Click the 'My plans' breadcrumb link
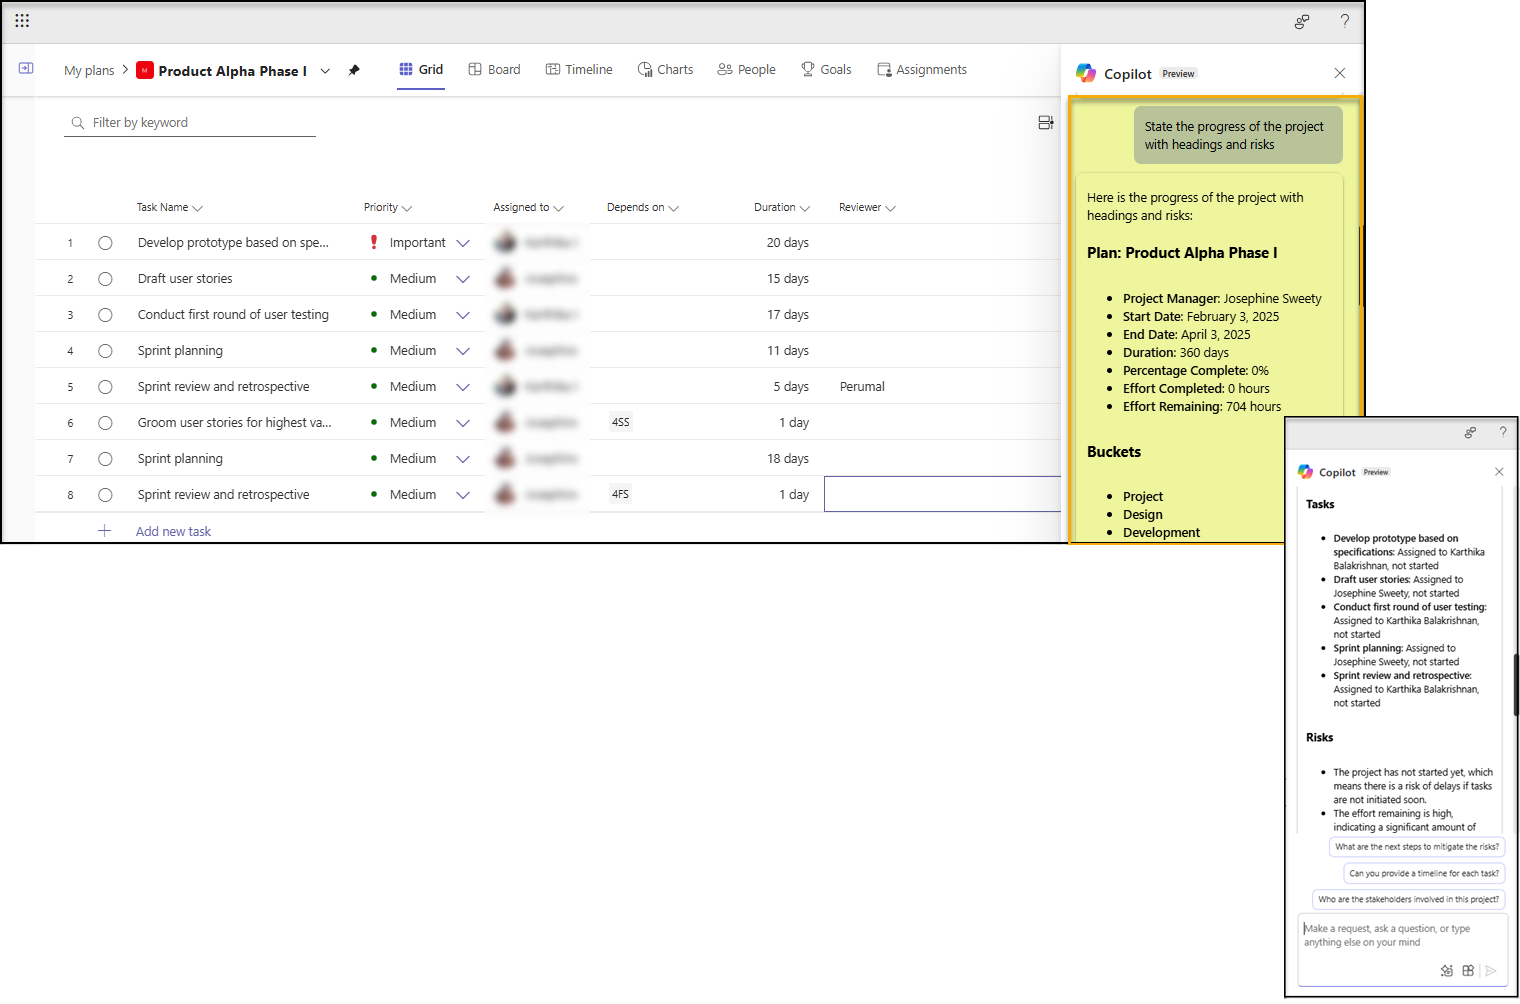This screenshot has height=1004, width=1520. [x=89, y=71]
